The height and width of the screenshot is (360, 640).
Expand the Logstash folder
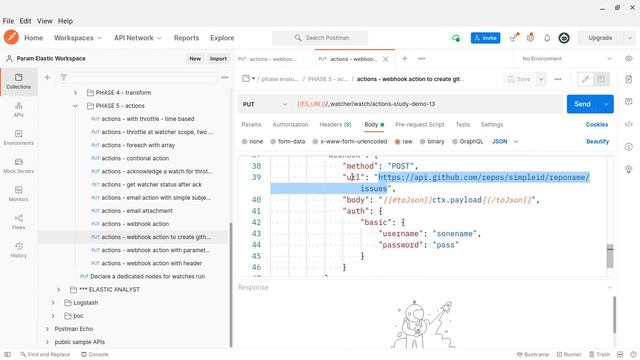53,303
